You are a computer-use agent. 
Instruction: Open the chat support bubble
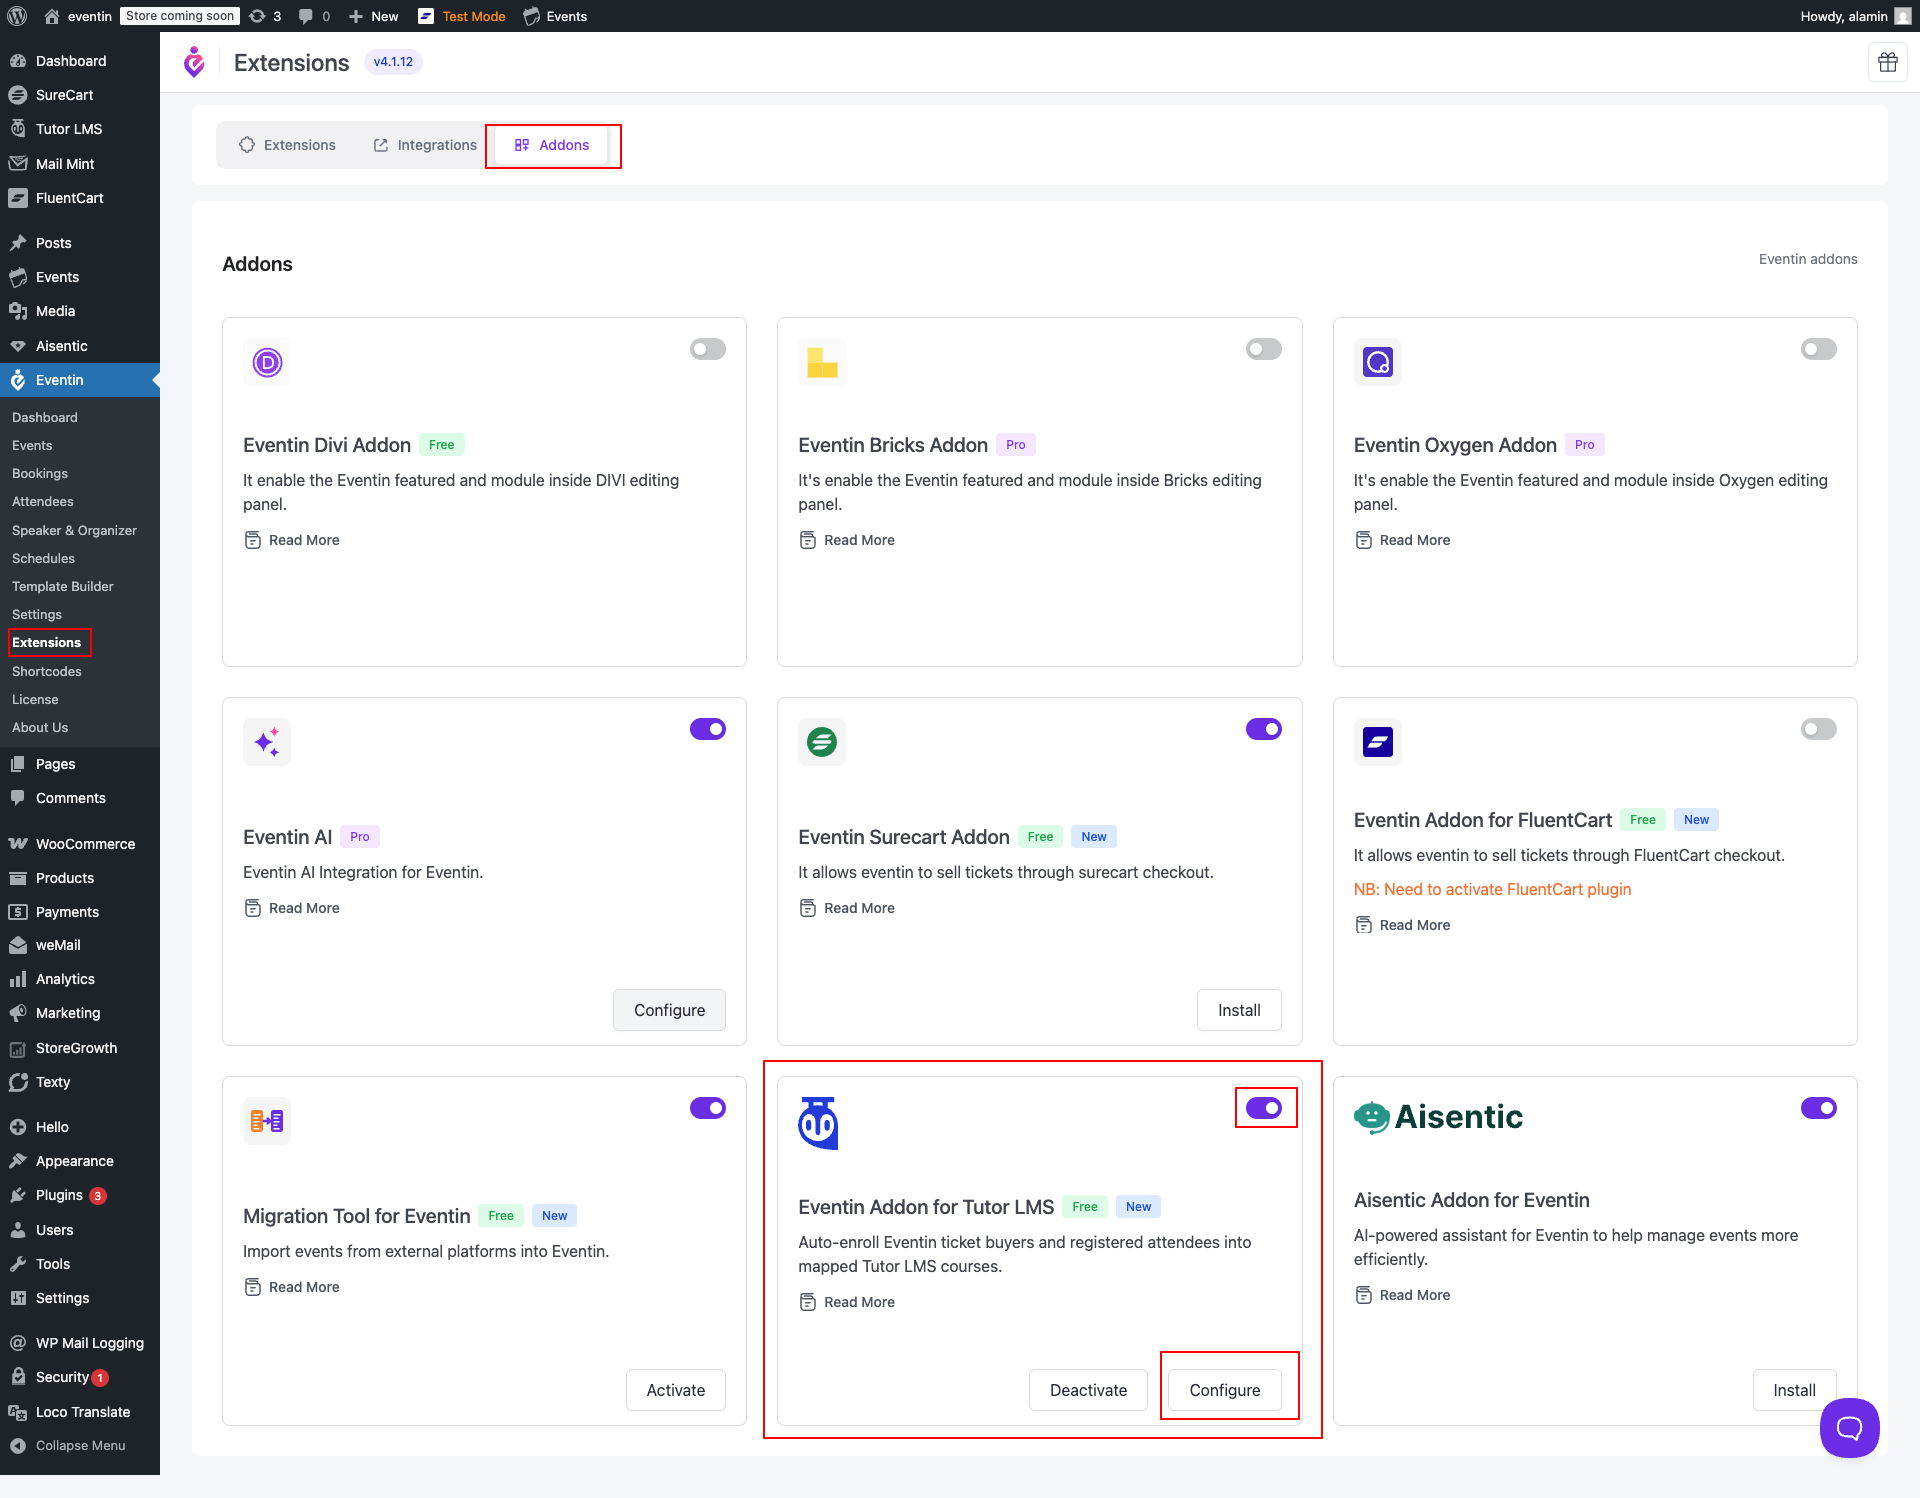[x=1849, y=1427]
